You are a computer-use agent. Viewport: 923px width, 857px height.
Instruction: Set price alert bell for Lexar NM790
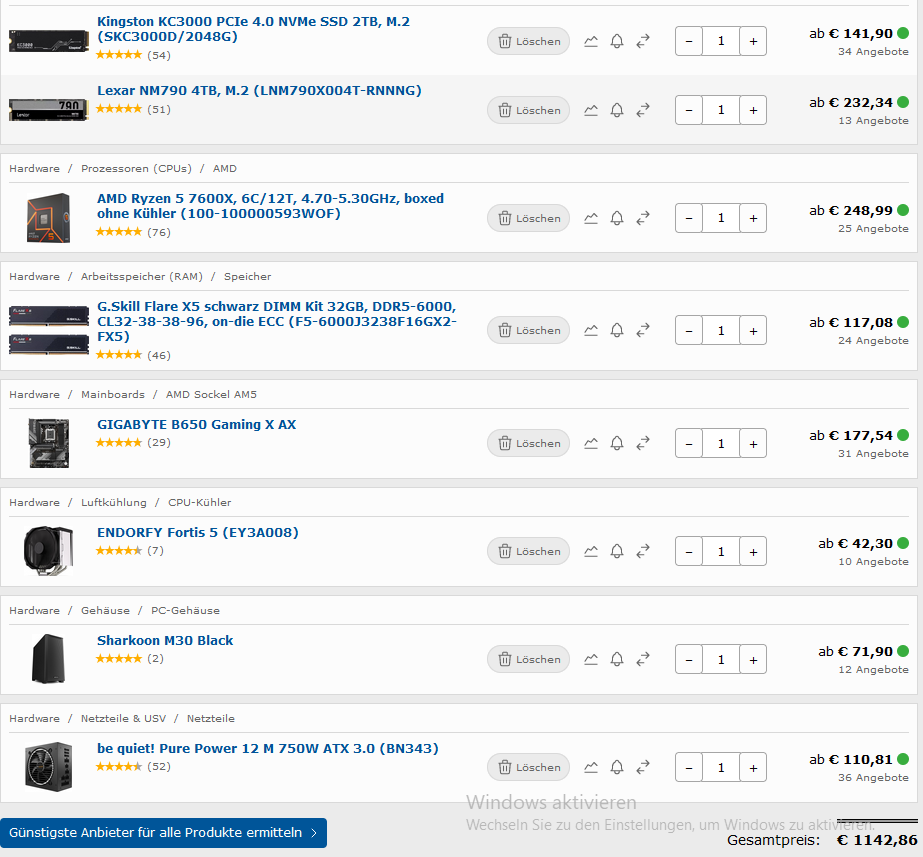pos(617,110)
